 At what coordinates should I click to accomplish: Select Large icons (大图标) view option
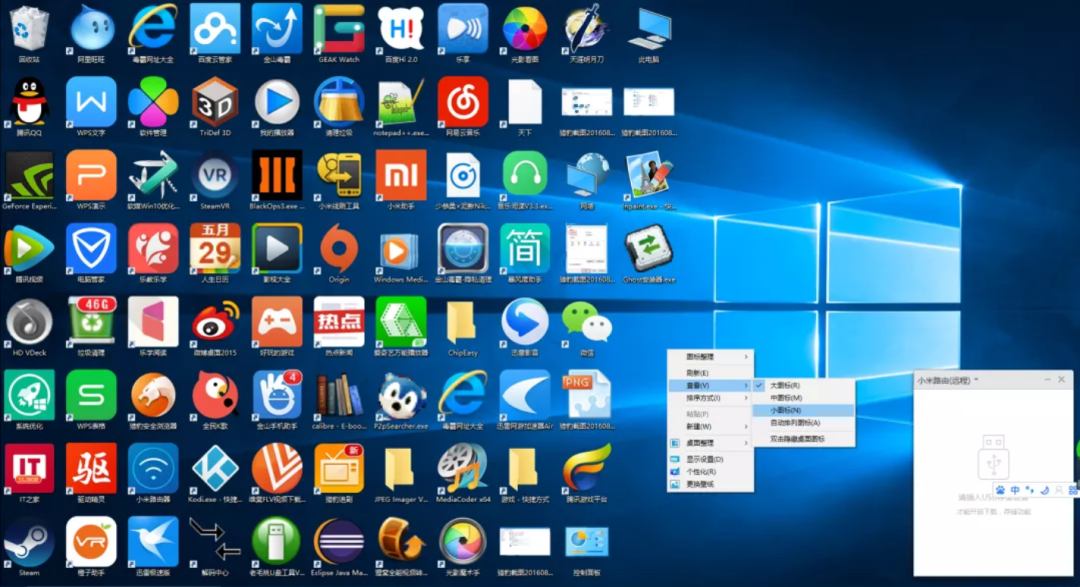point(804,386)
